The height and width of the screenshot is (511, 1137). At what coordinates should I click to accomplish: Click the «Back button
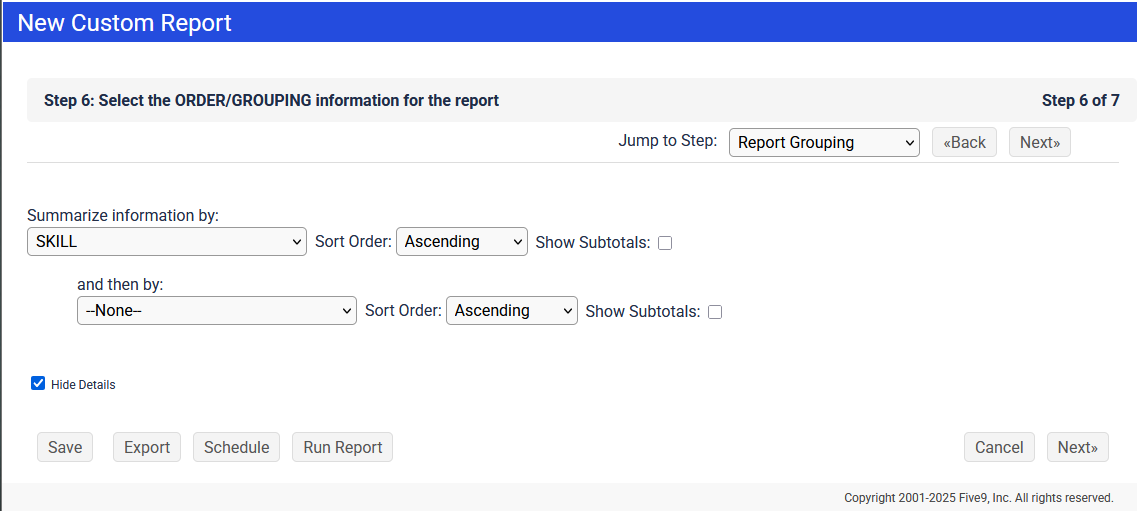964,142
